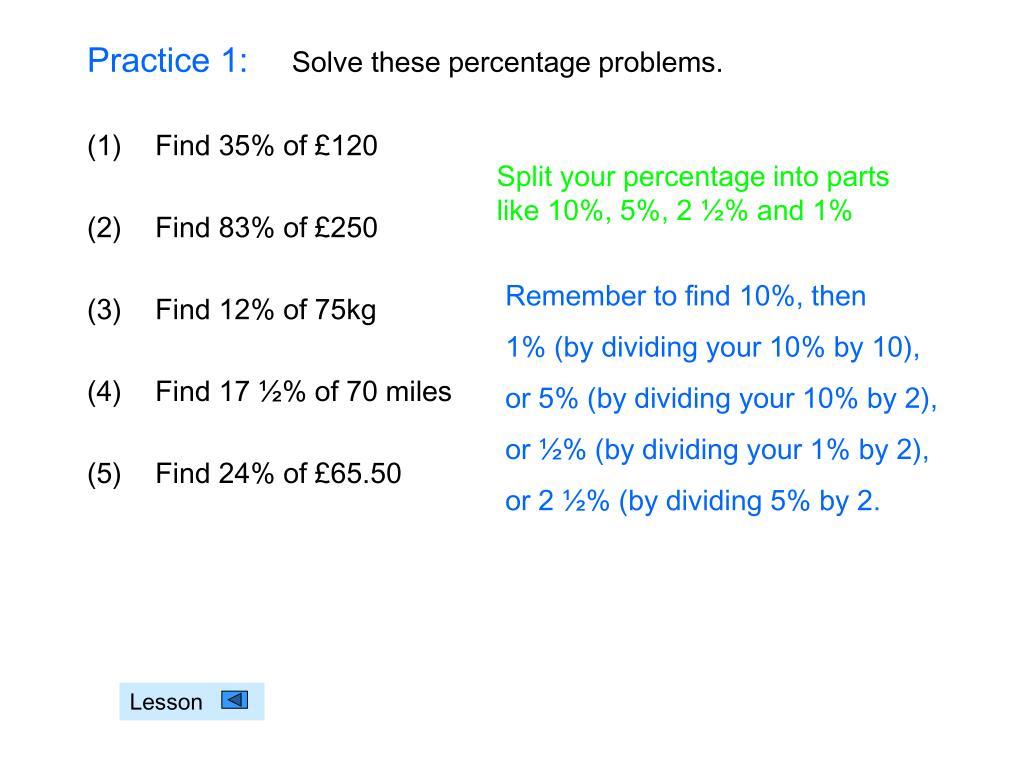The image size is (1024, 768).
Task: Click the ½% dividing 1% by 2 line
Action: click(x=717, y=450)
